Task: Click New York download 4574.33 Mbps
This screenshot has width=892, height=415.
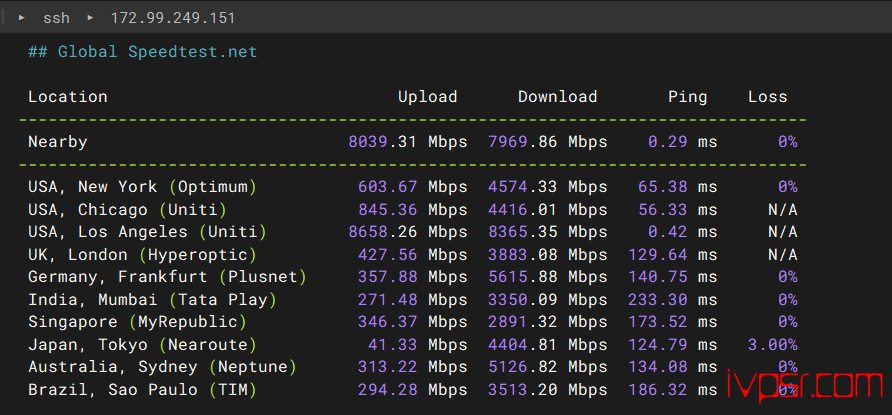Action: 548,187
